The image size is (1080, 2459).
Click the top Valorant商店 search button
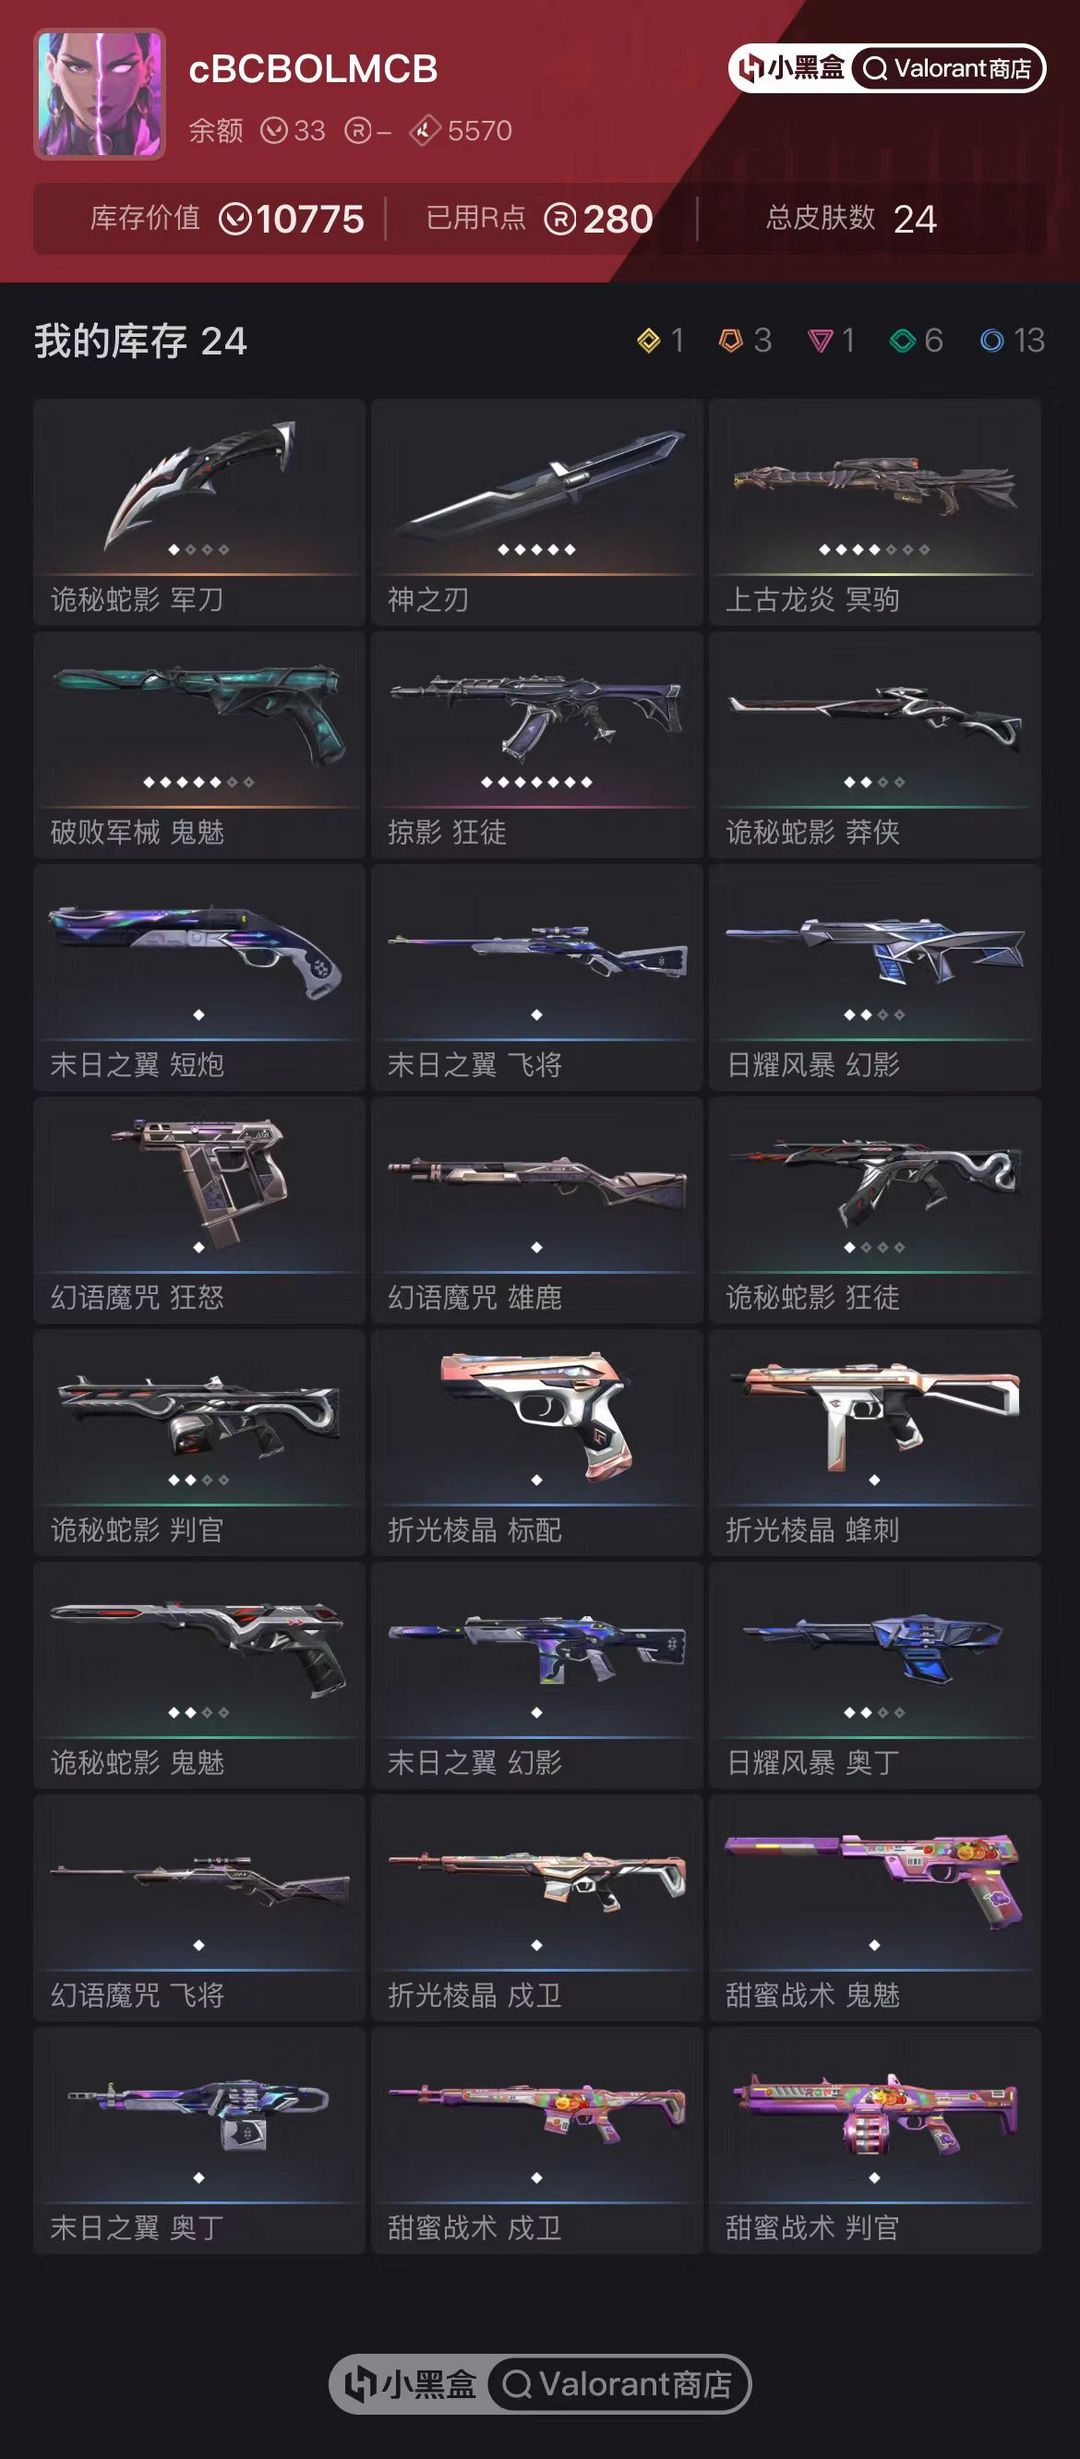[x=947, y=68]
